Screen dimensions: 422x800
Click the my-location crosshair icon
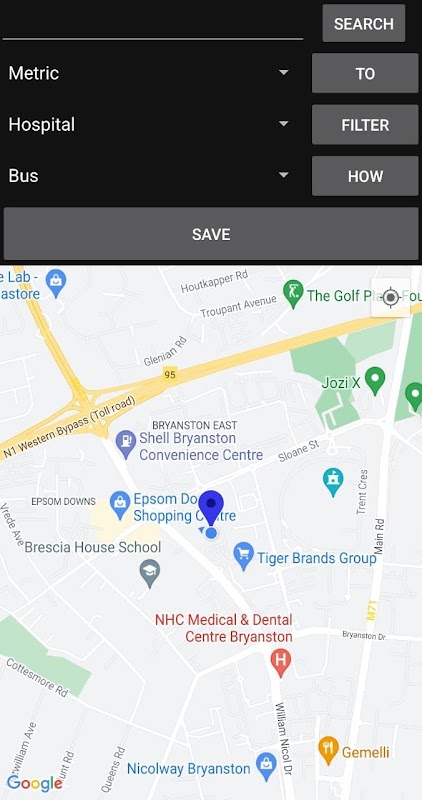(x=391, y=297)
